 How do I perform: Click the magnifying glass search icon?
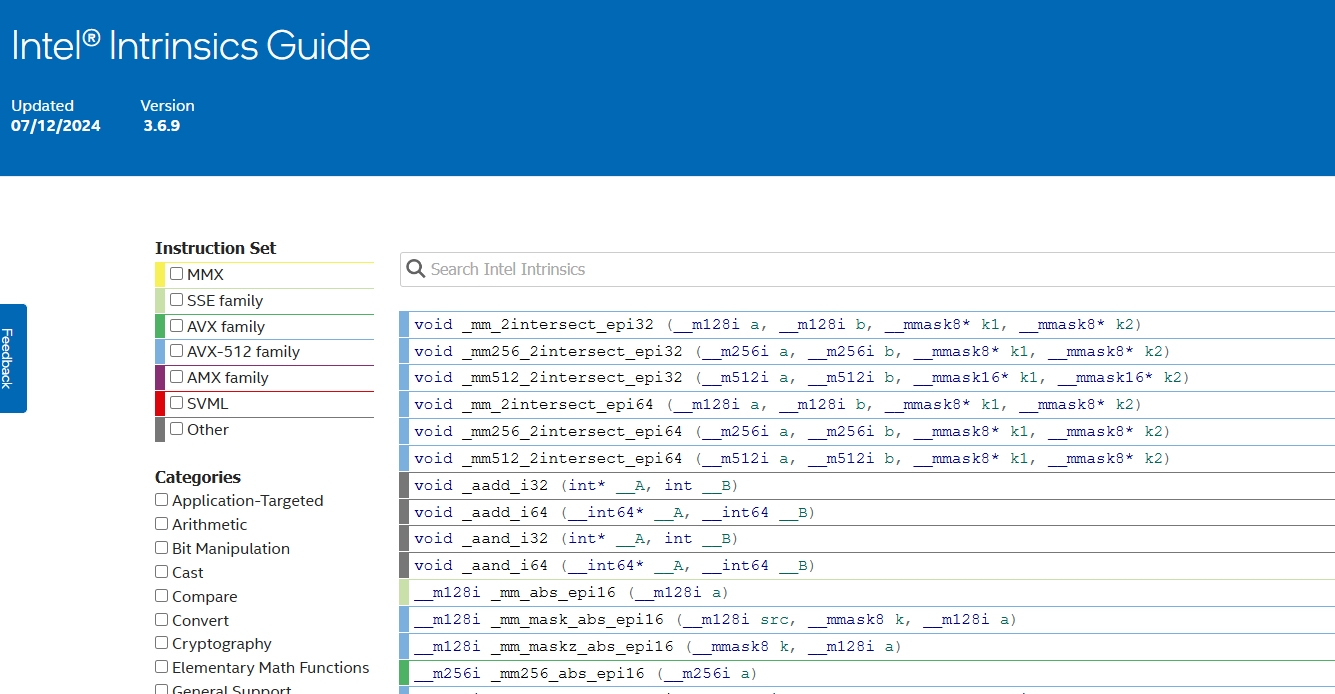(416, 269)
